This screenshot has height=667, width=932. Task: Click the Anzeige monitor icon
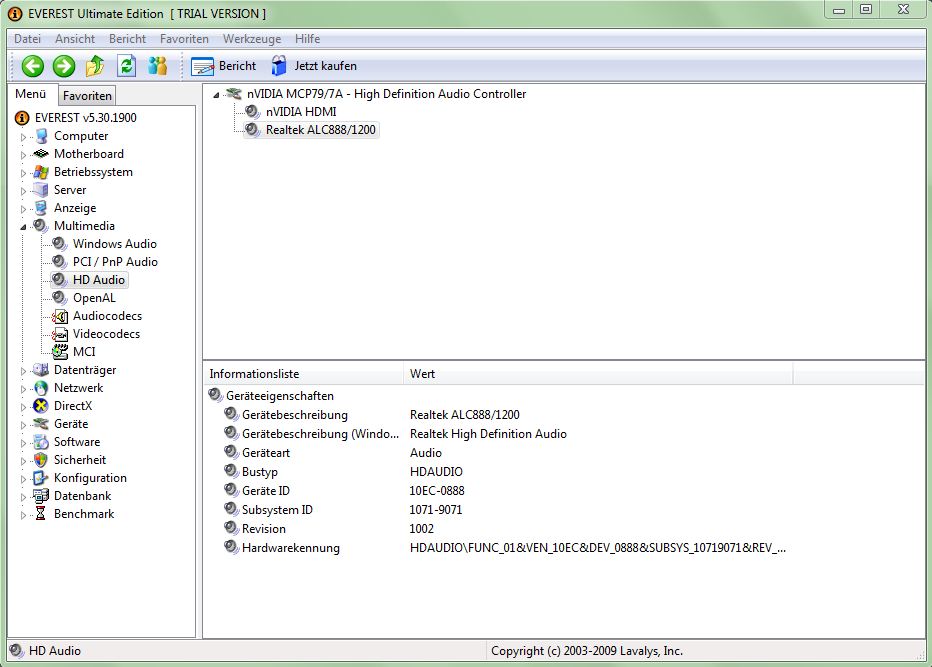[41, 208]
